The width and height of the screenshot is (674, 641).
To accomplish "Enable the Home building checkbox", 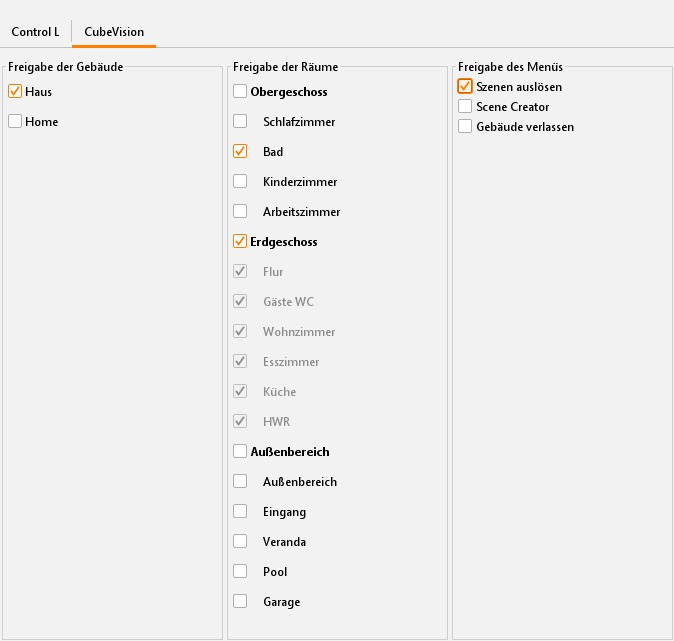I will tap(15, 122).
